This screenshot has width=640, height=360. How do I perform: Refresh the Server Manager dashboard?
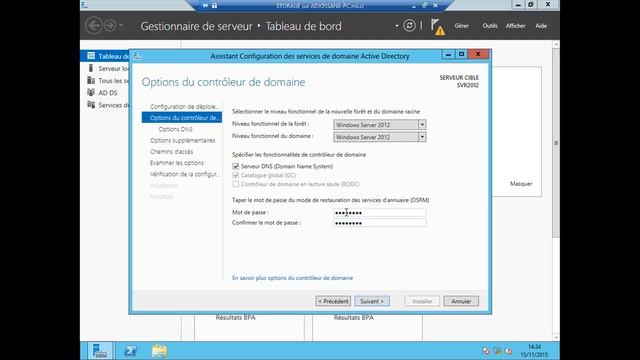click(x=409, y=26)
